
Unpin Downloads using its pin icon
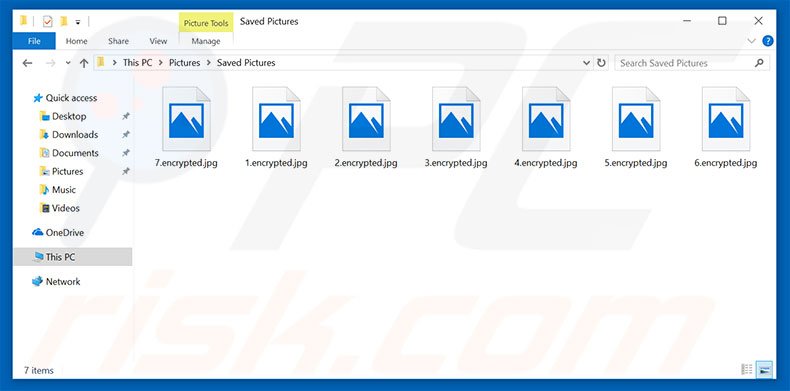(x=126, y=135)
